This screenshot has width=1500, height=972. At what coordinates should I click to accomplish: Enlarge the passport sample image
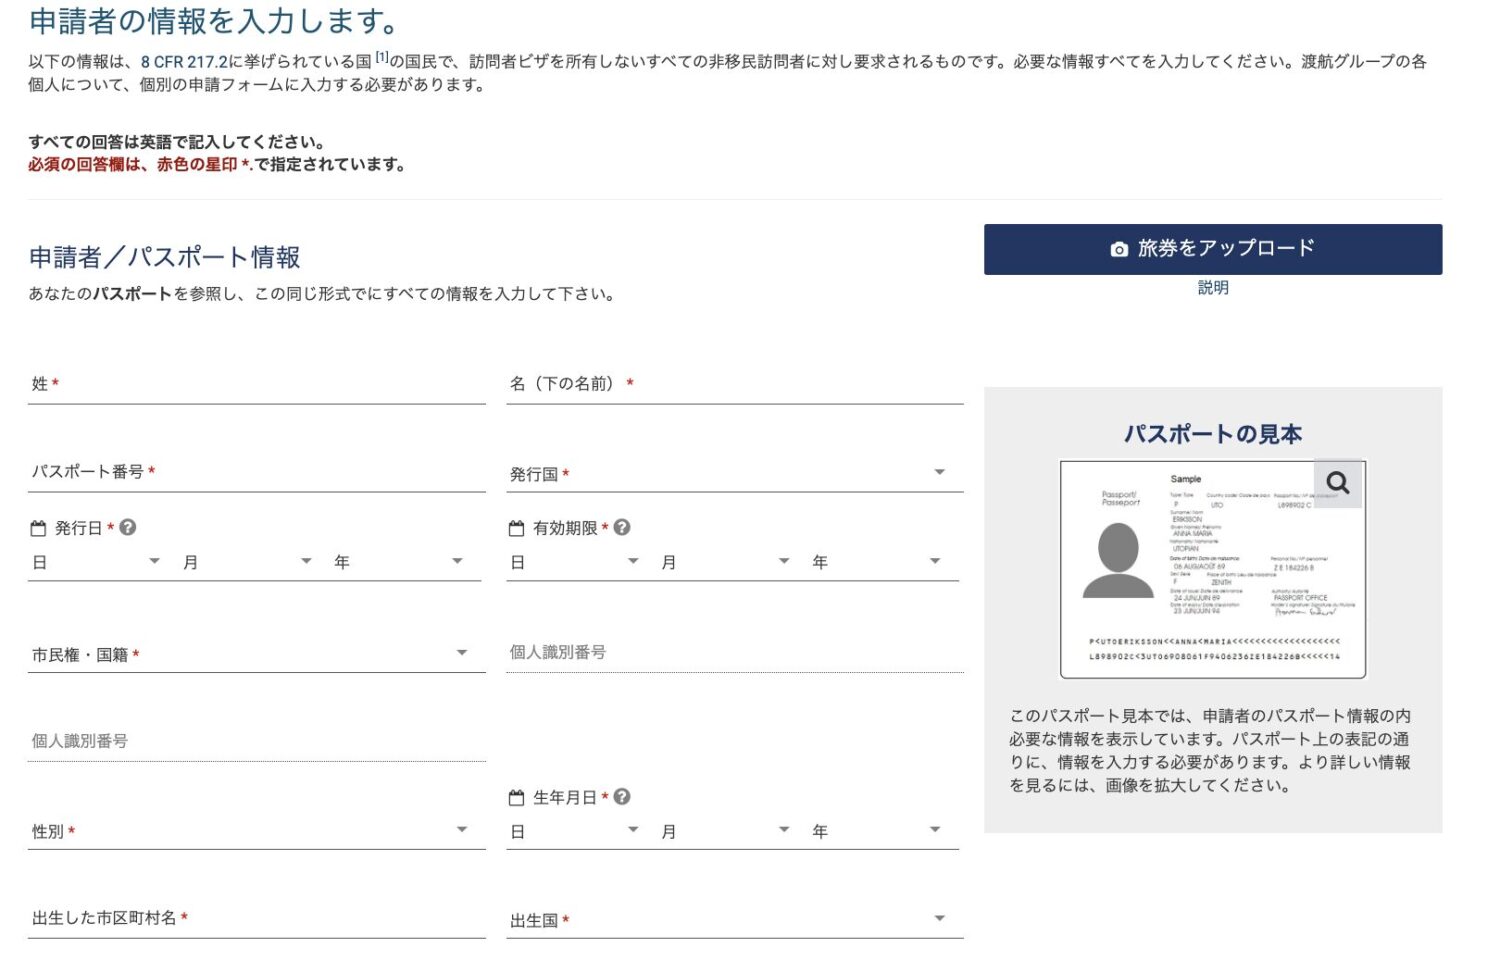(x=1212, y=570)
